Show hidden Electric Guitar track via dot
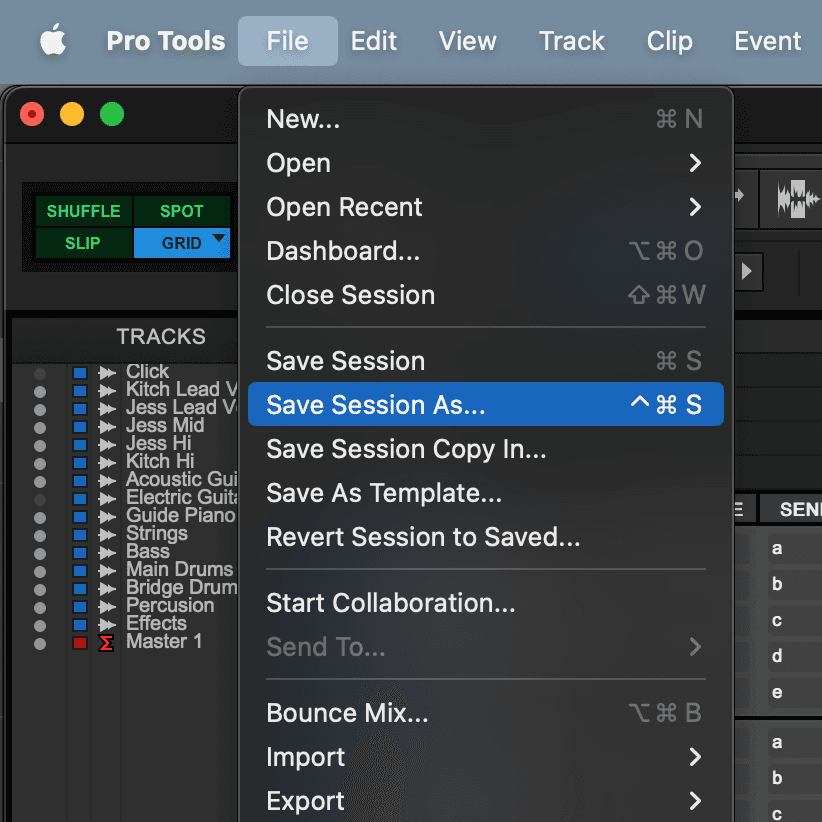822x822 pixels. coord(40,500)
